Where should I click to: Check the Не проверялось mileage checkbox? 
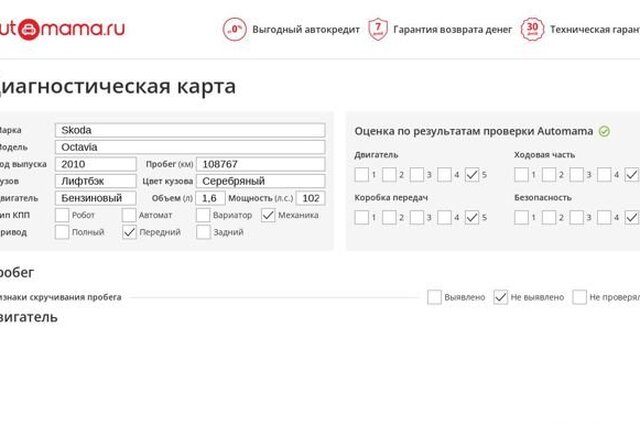coord(579,297)
